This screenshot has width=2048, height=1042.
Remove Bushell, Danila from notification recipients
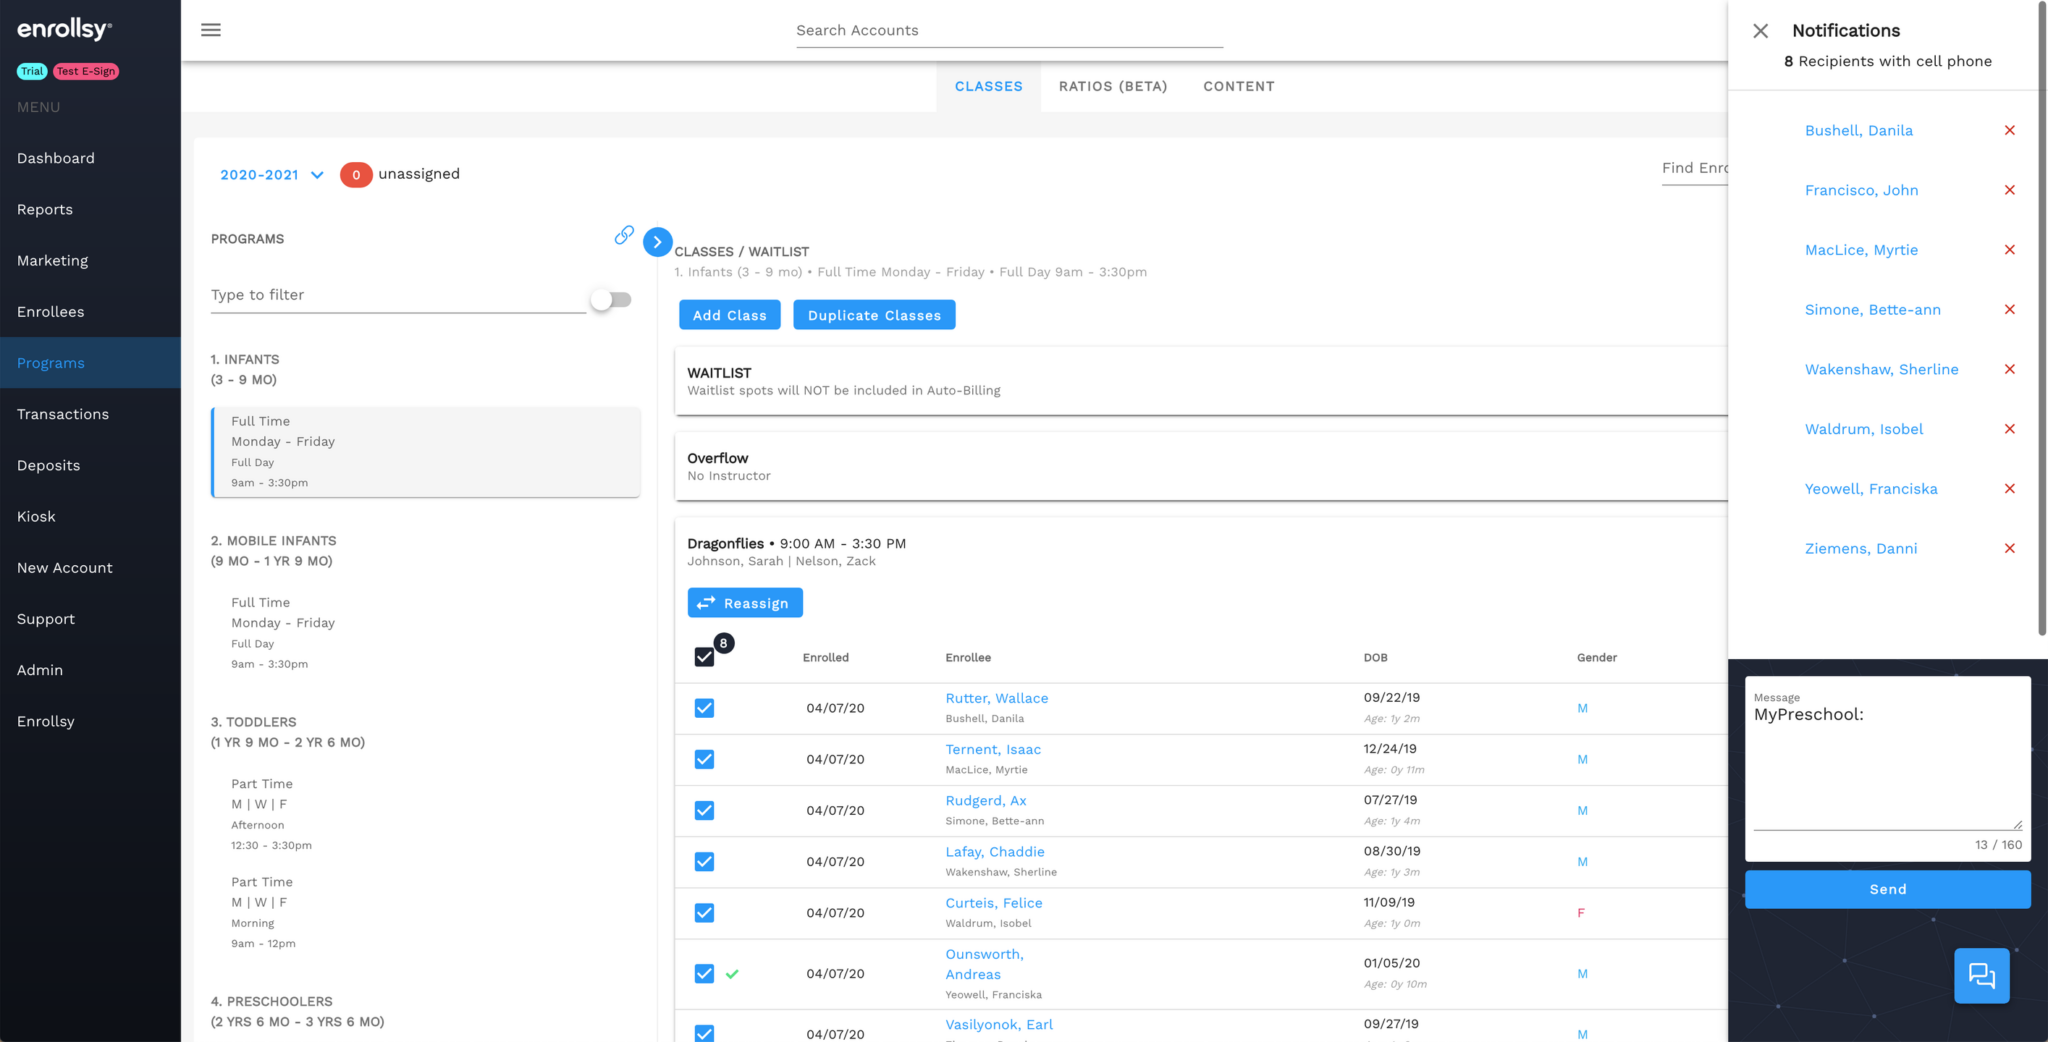2010,130
